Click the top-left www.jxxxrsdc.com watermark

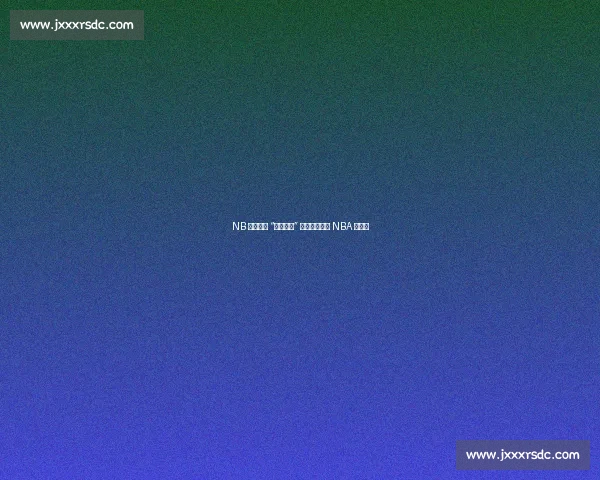pos(77,25)
